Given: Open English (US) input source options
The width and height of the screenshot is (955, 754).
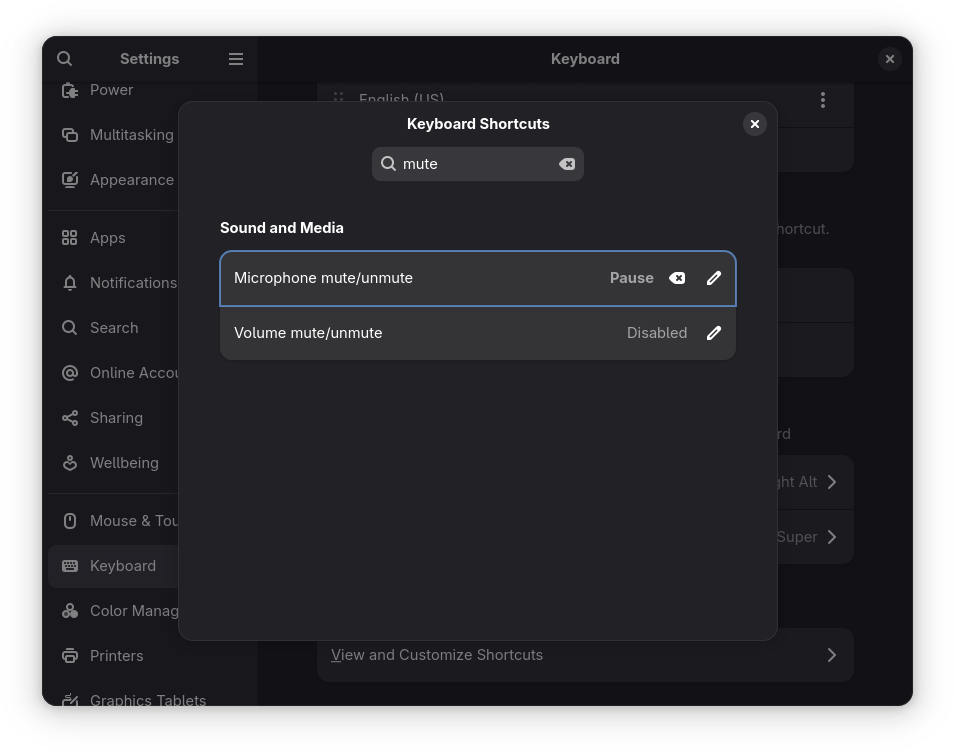Looking at the screenshot, I should [823, 100].
